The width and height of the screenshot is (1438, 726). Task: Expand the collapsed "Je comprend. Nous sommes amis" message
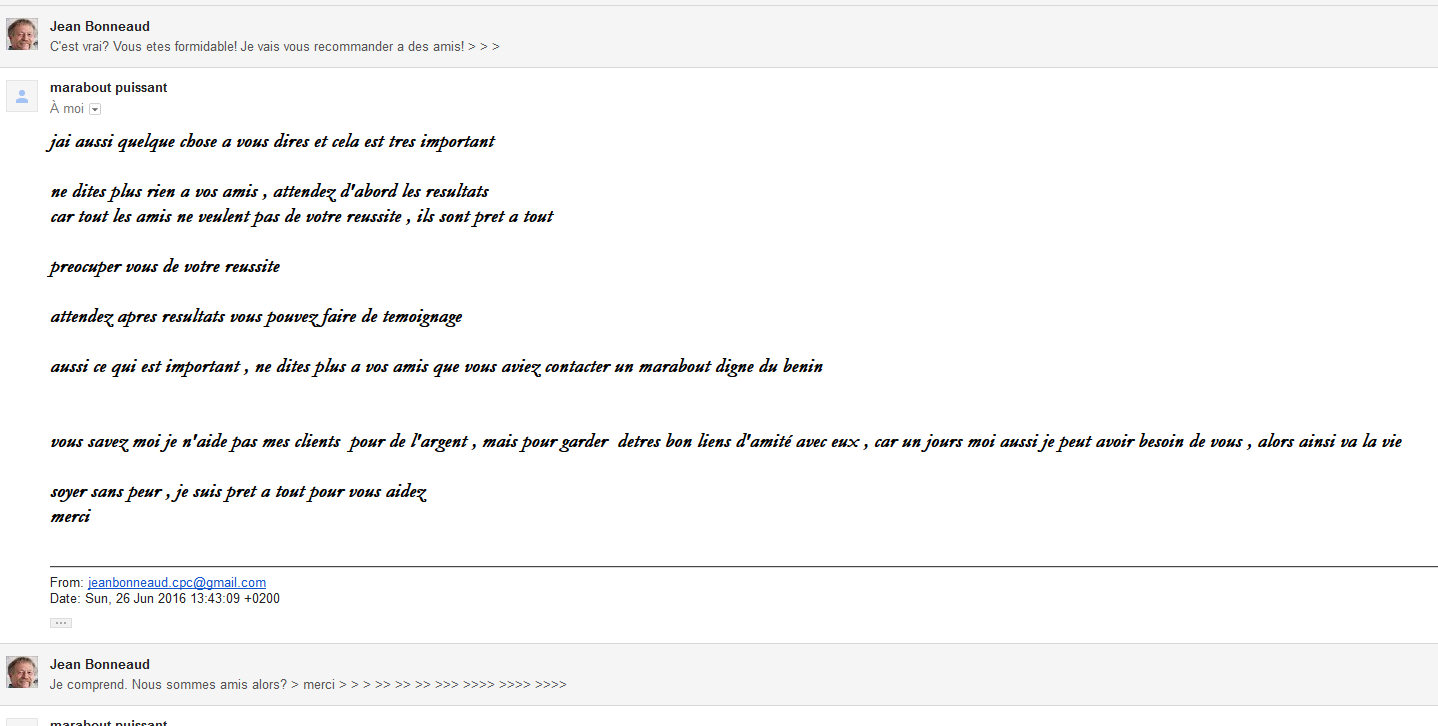click(x=308, y=685)
